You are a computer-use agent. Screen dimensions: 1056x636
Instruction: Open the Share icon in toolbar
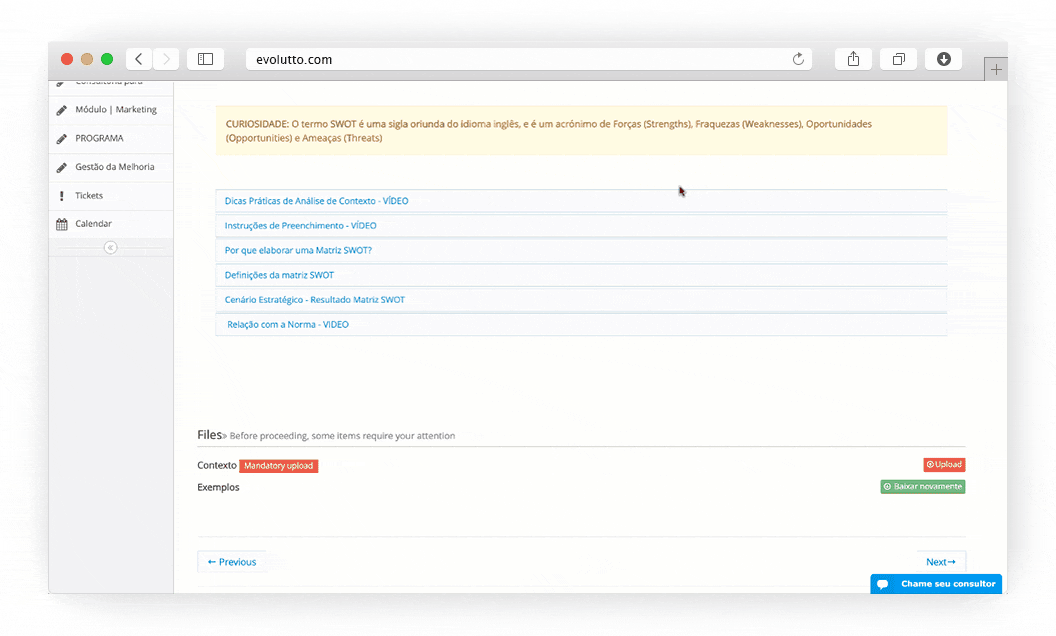[x=853, y=59]
